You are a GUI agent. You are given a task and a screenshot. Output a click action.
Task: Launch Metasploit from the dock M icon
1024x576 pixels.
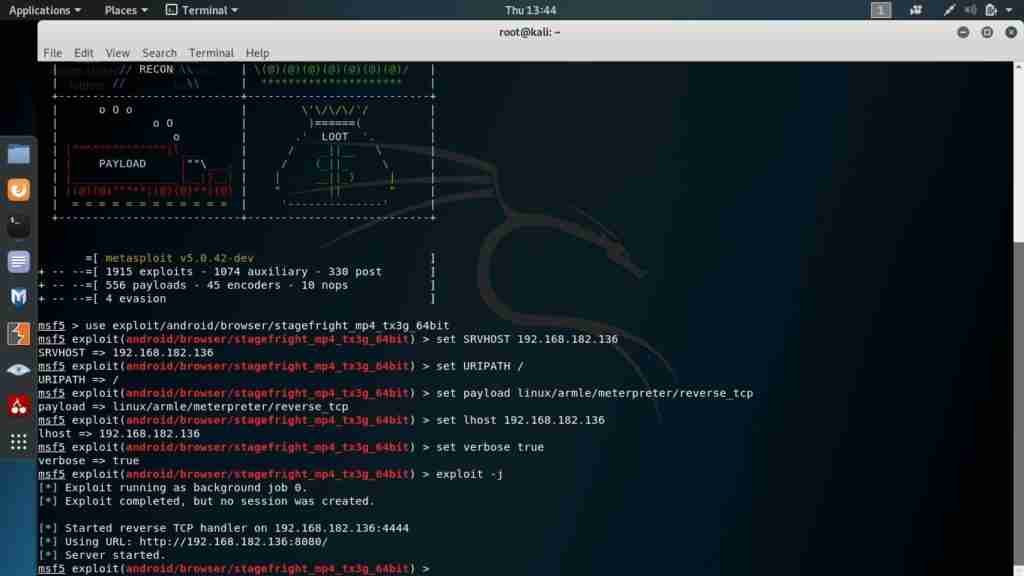[18, 298]
